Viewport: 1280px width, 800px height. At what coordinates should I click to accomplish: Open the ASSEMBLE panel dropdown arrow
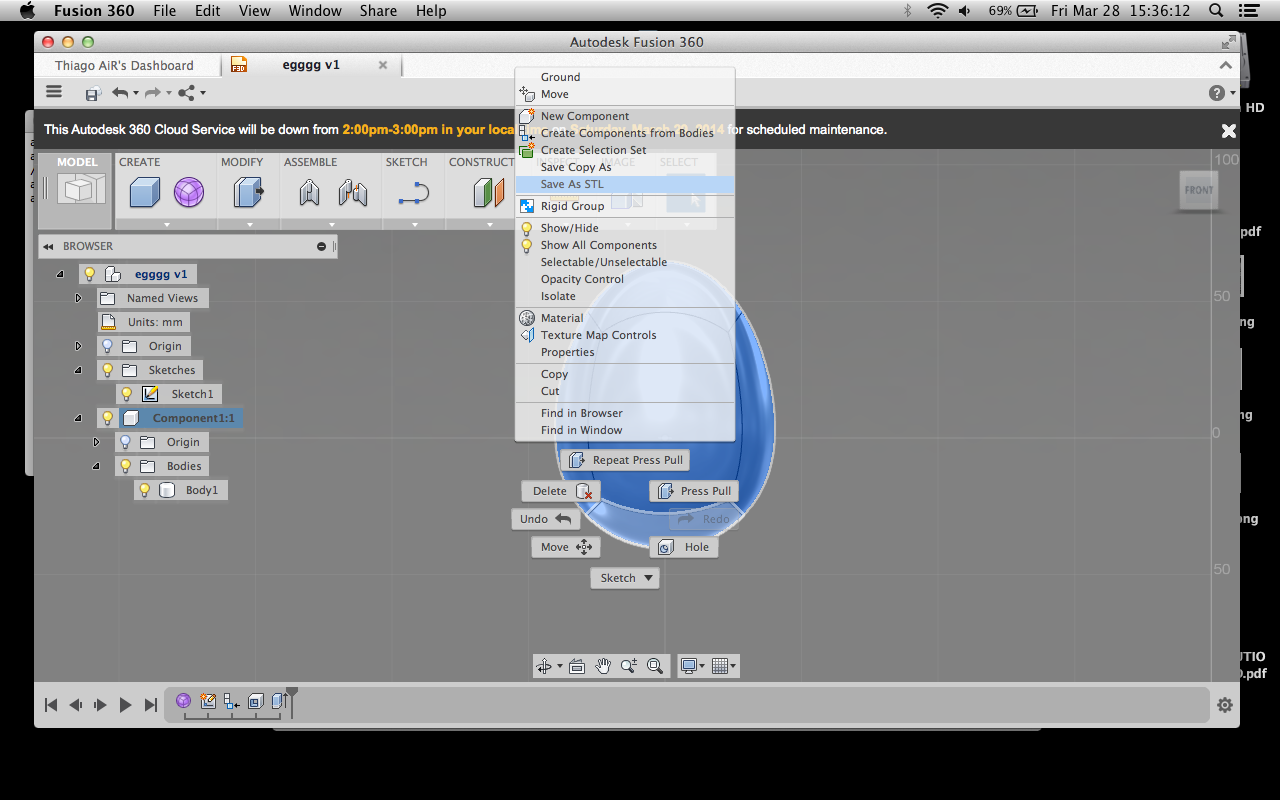(331, 224)
